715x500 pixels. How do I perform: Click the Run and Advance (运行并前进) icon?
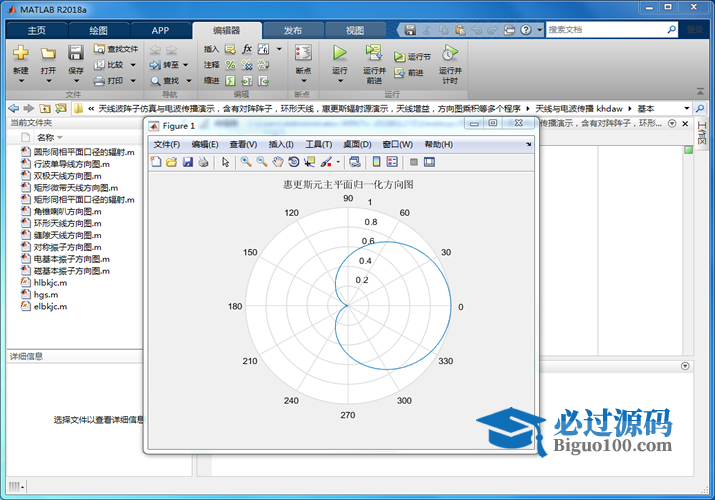click(x=373, y=52)
